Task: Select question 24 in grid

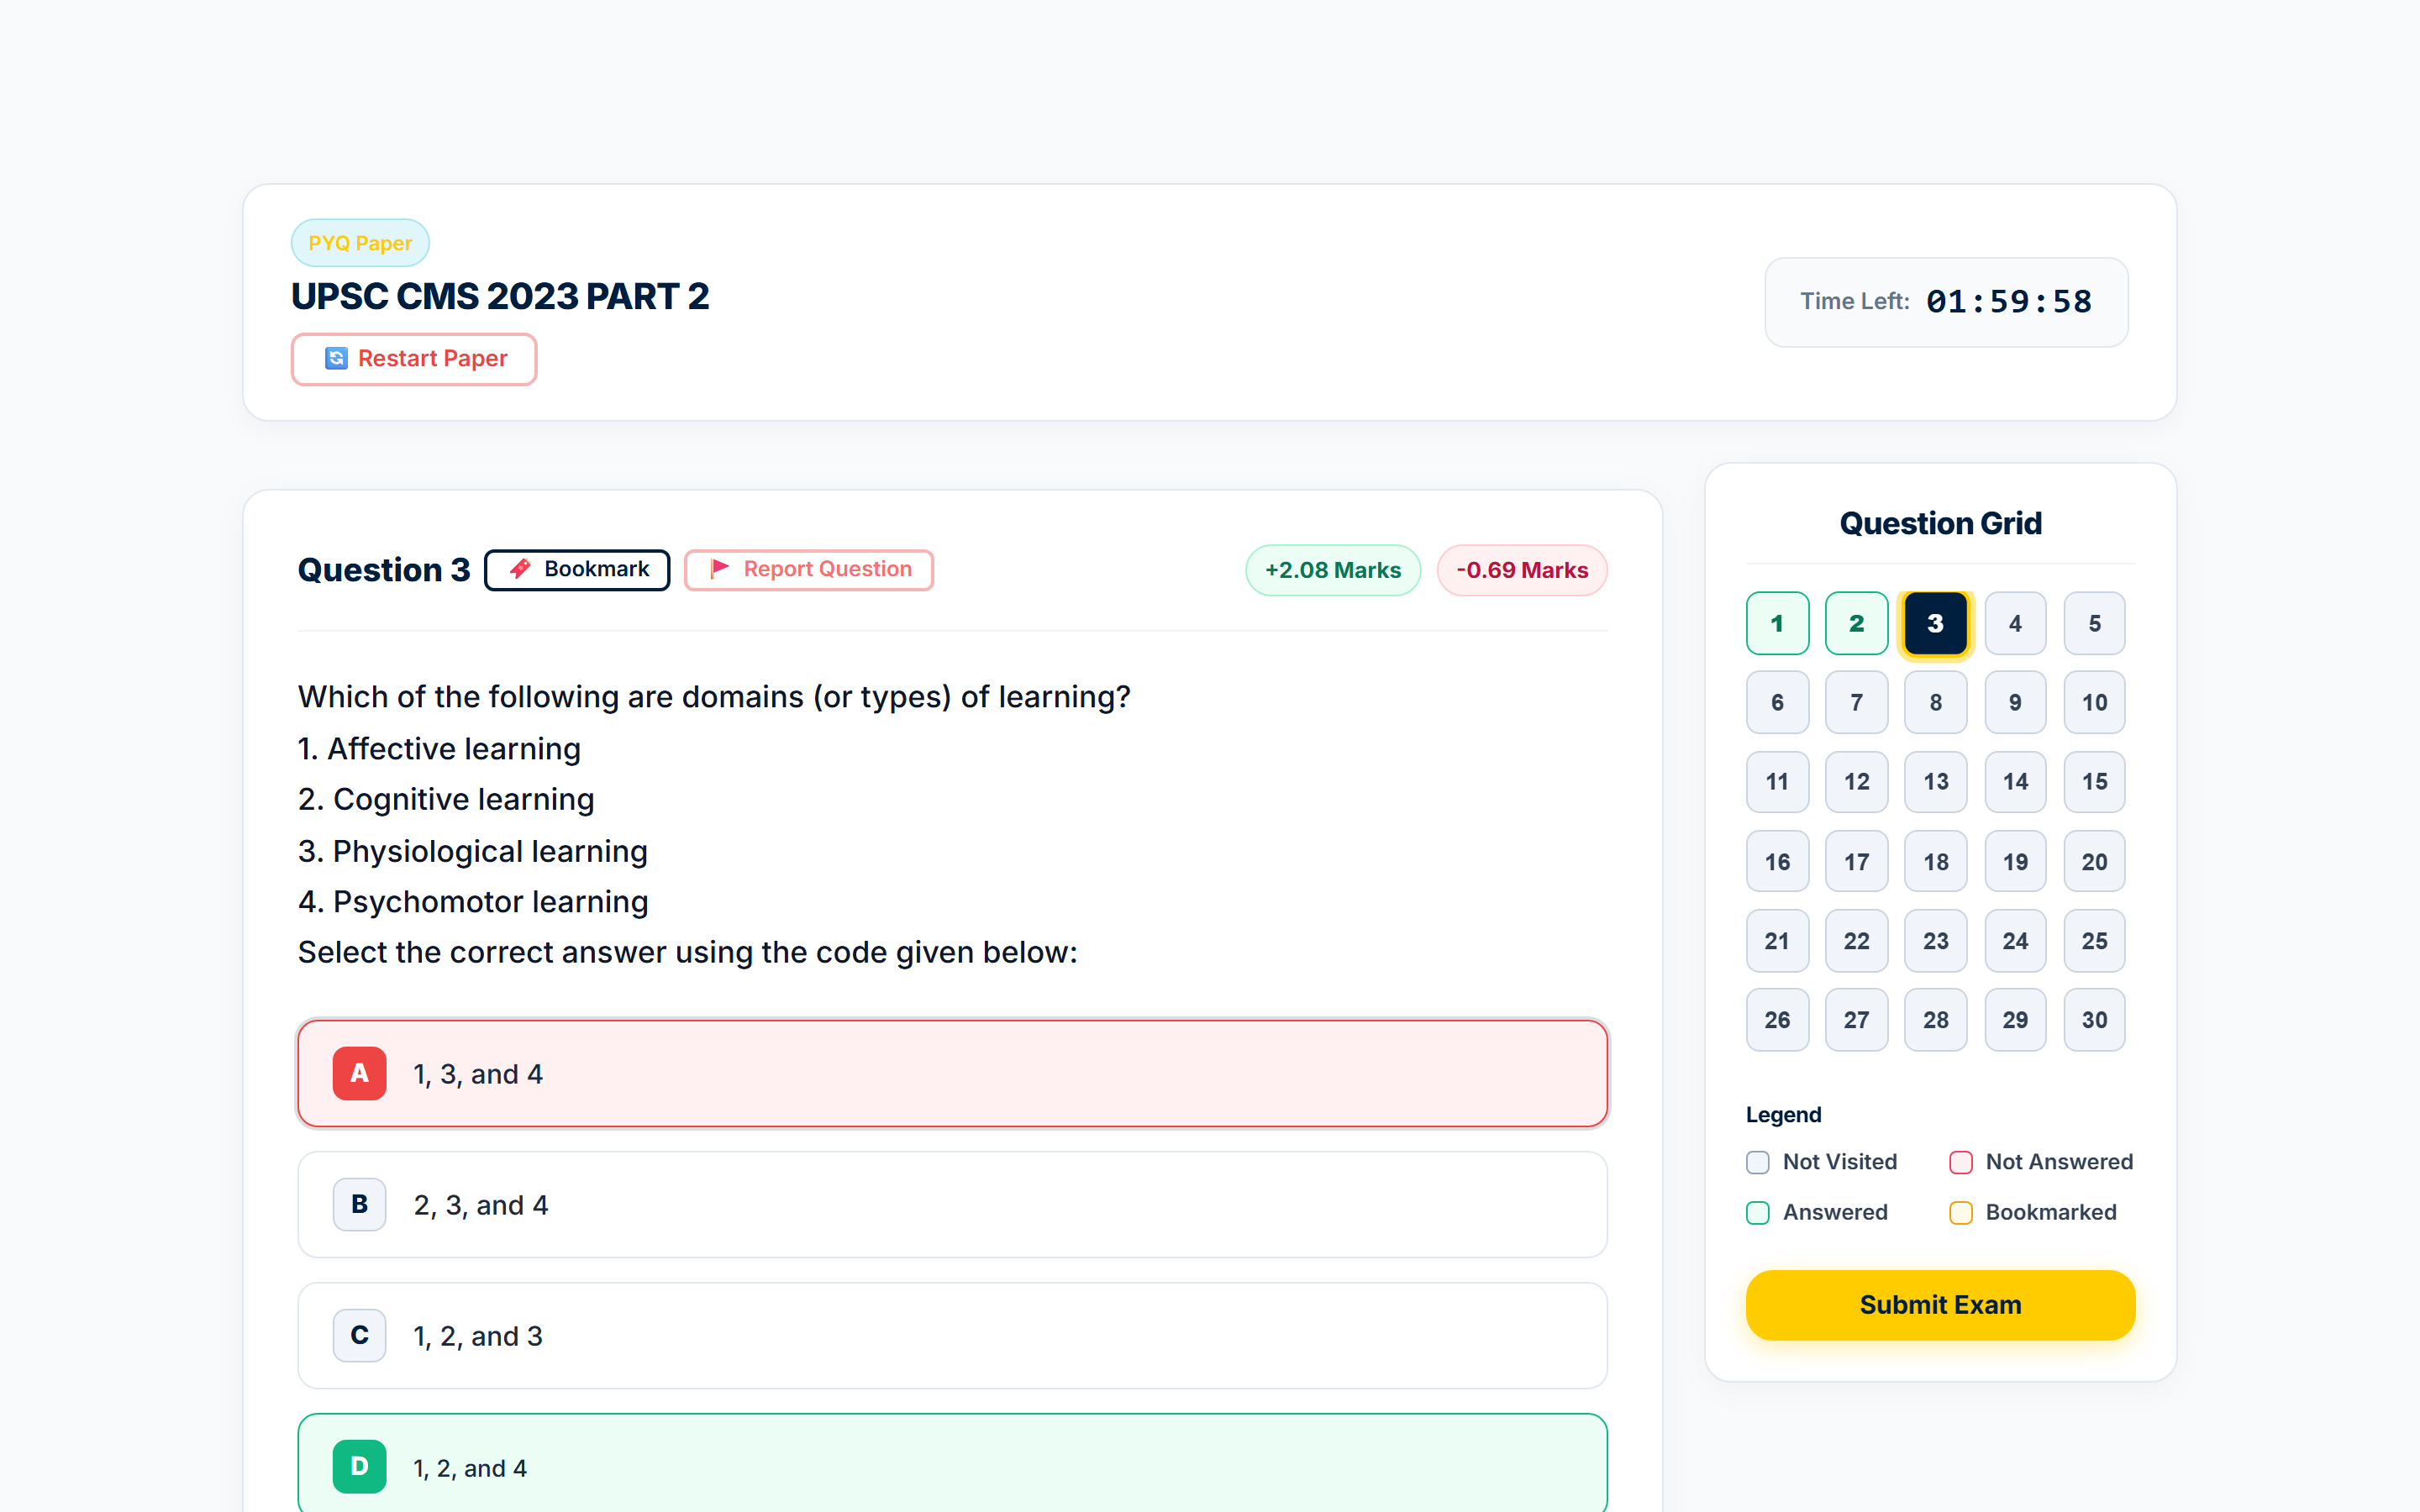Action: 2015,940
